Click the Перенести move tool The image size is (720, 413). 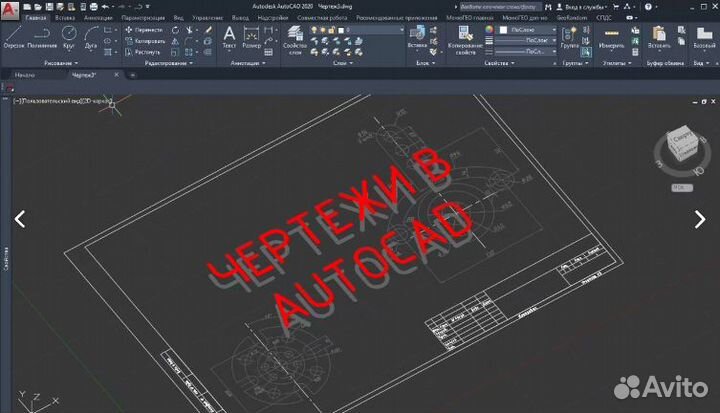pyautogui.click(x=144, y=30)
